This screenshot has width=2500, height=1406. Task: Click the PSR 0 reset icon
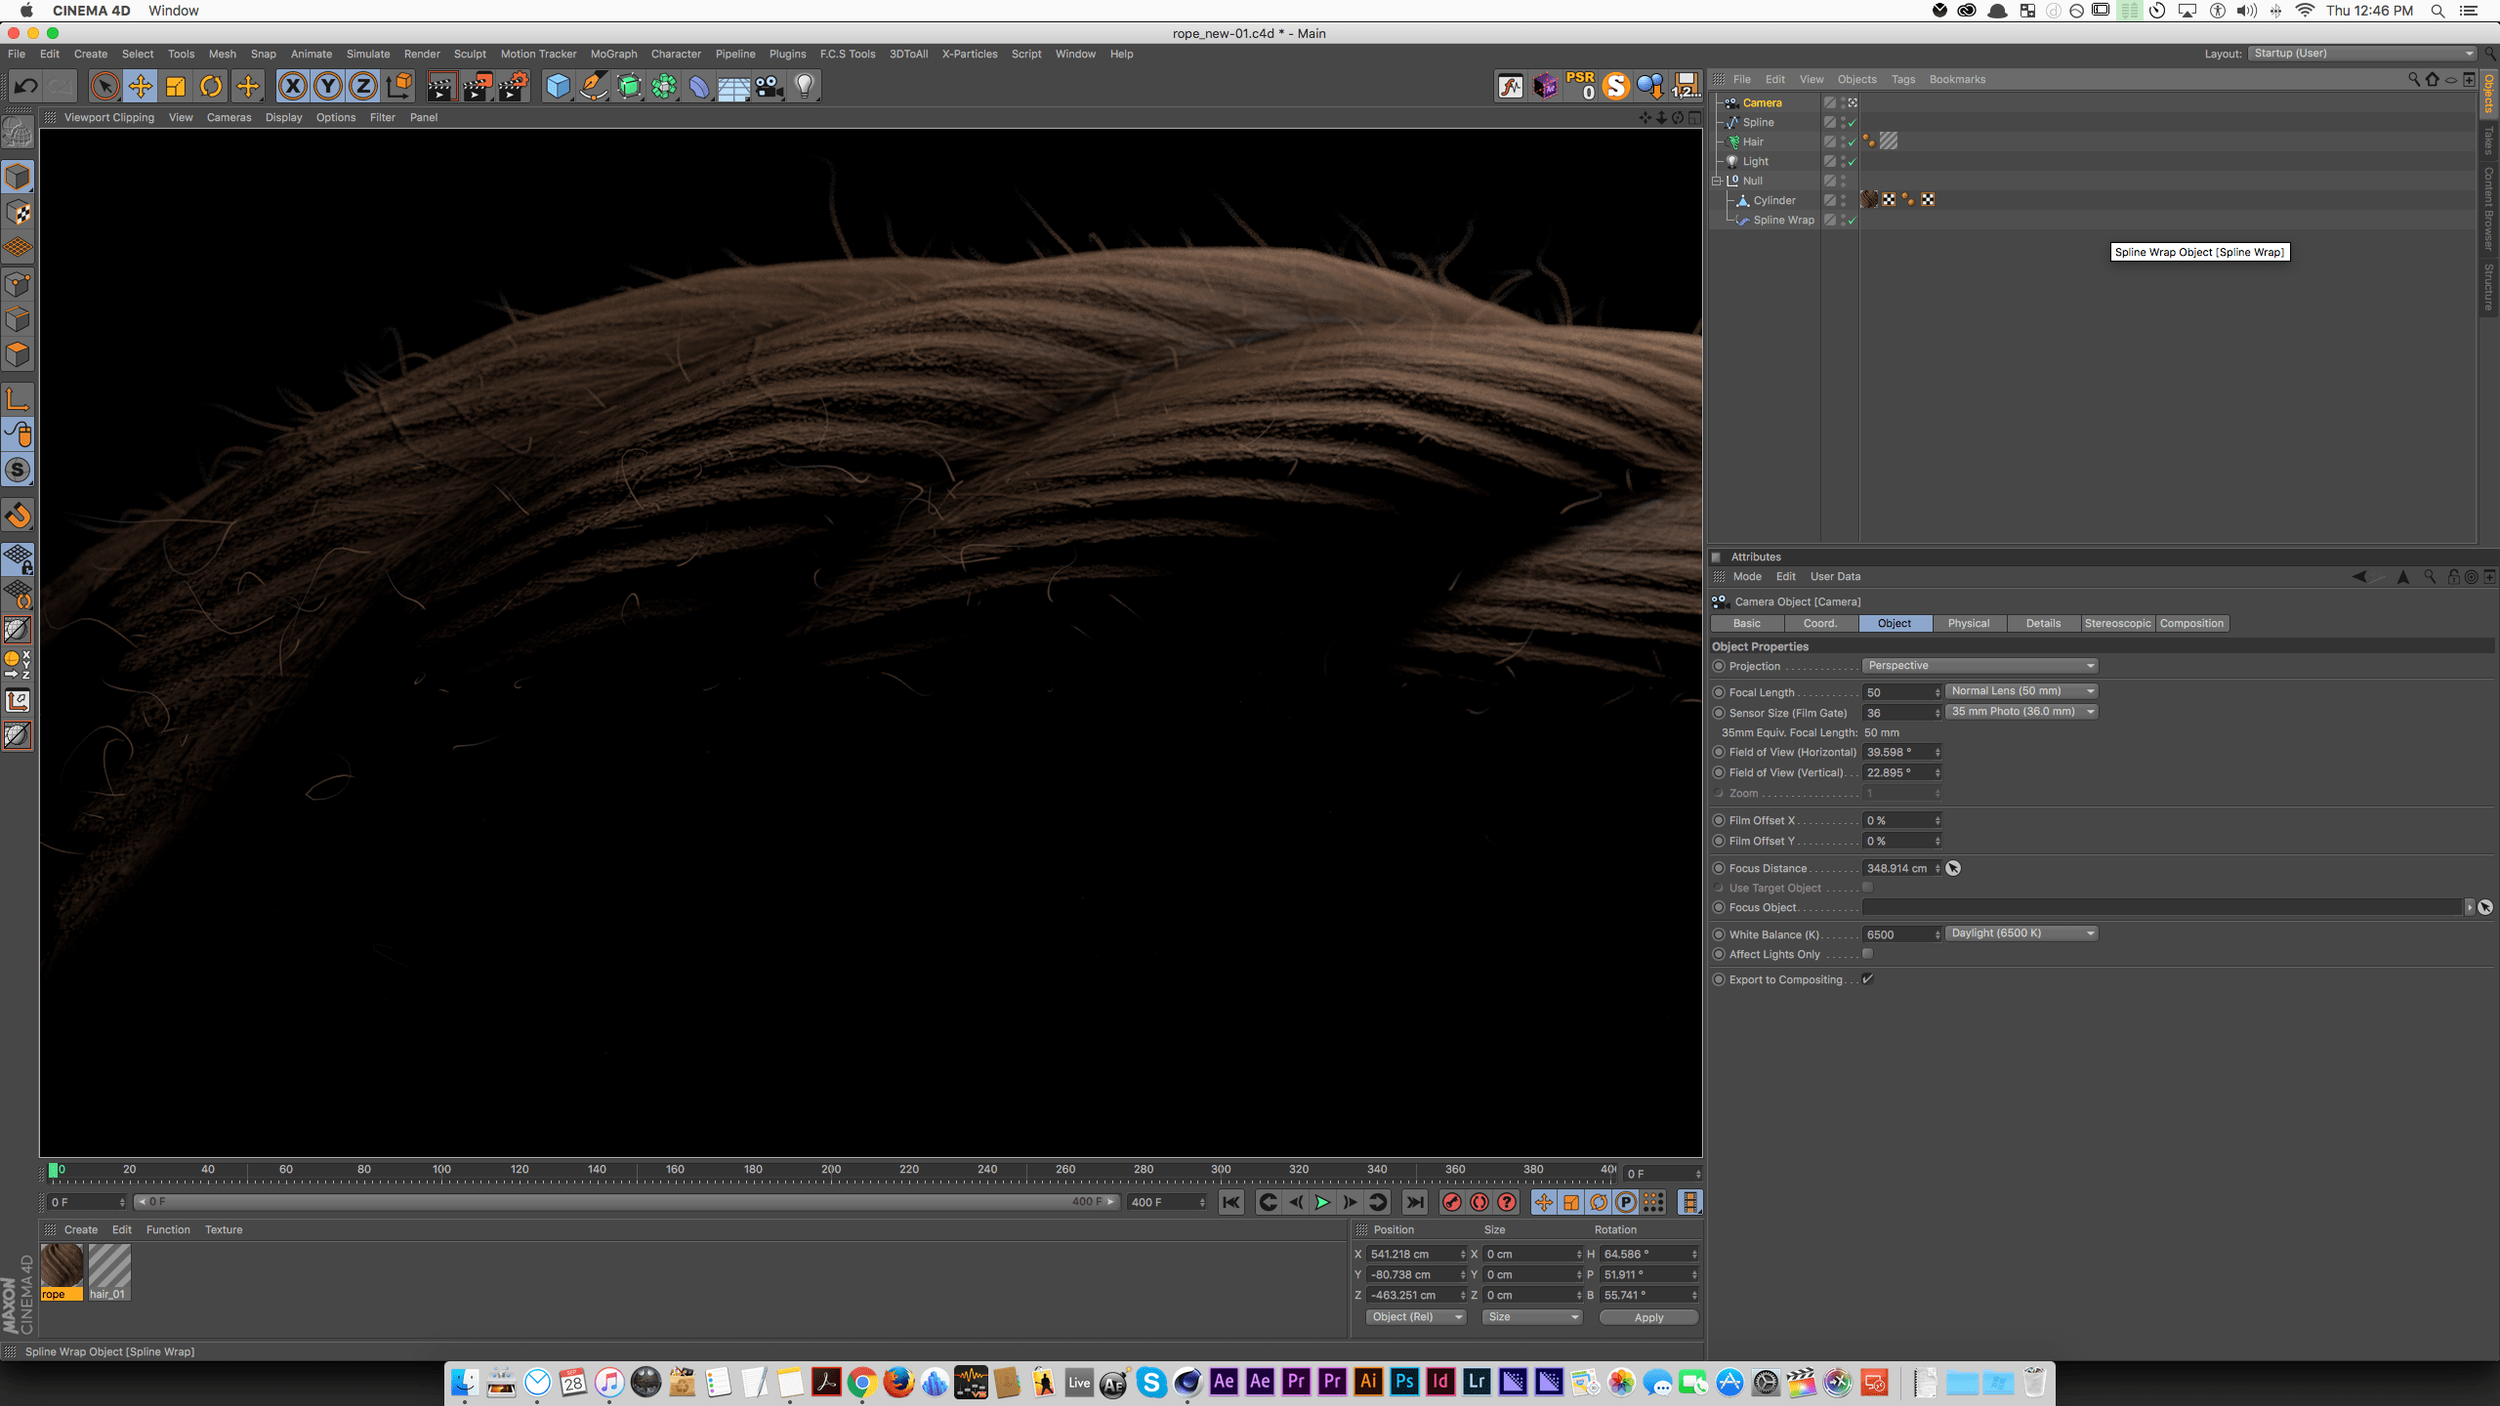1581,86
